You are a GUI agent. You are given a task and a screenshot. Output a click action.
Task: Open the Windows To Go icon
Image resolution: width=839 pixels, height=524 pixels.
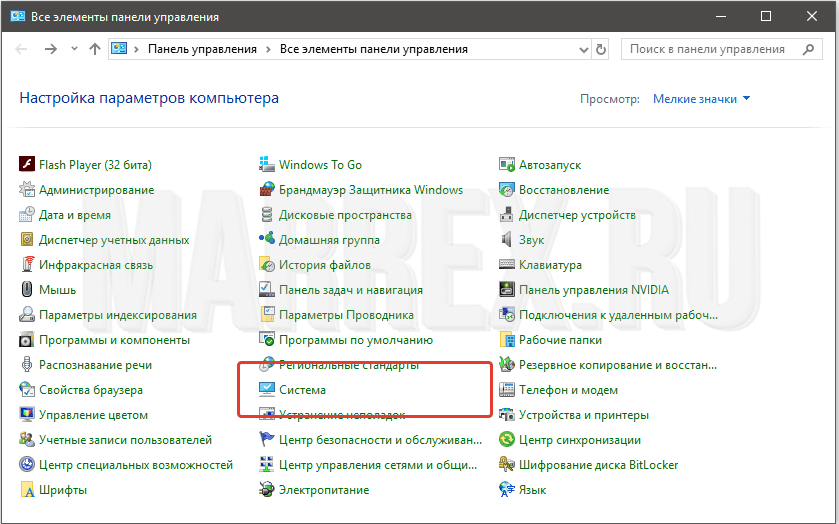pyautogui.click(x=266, y=164)
